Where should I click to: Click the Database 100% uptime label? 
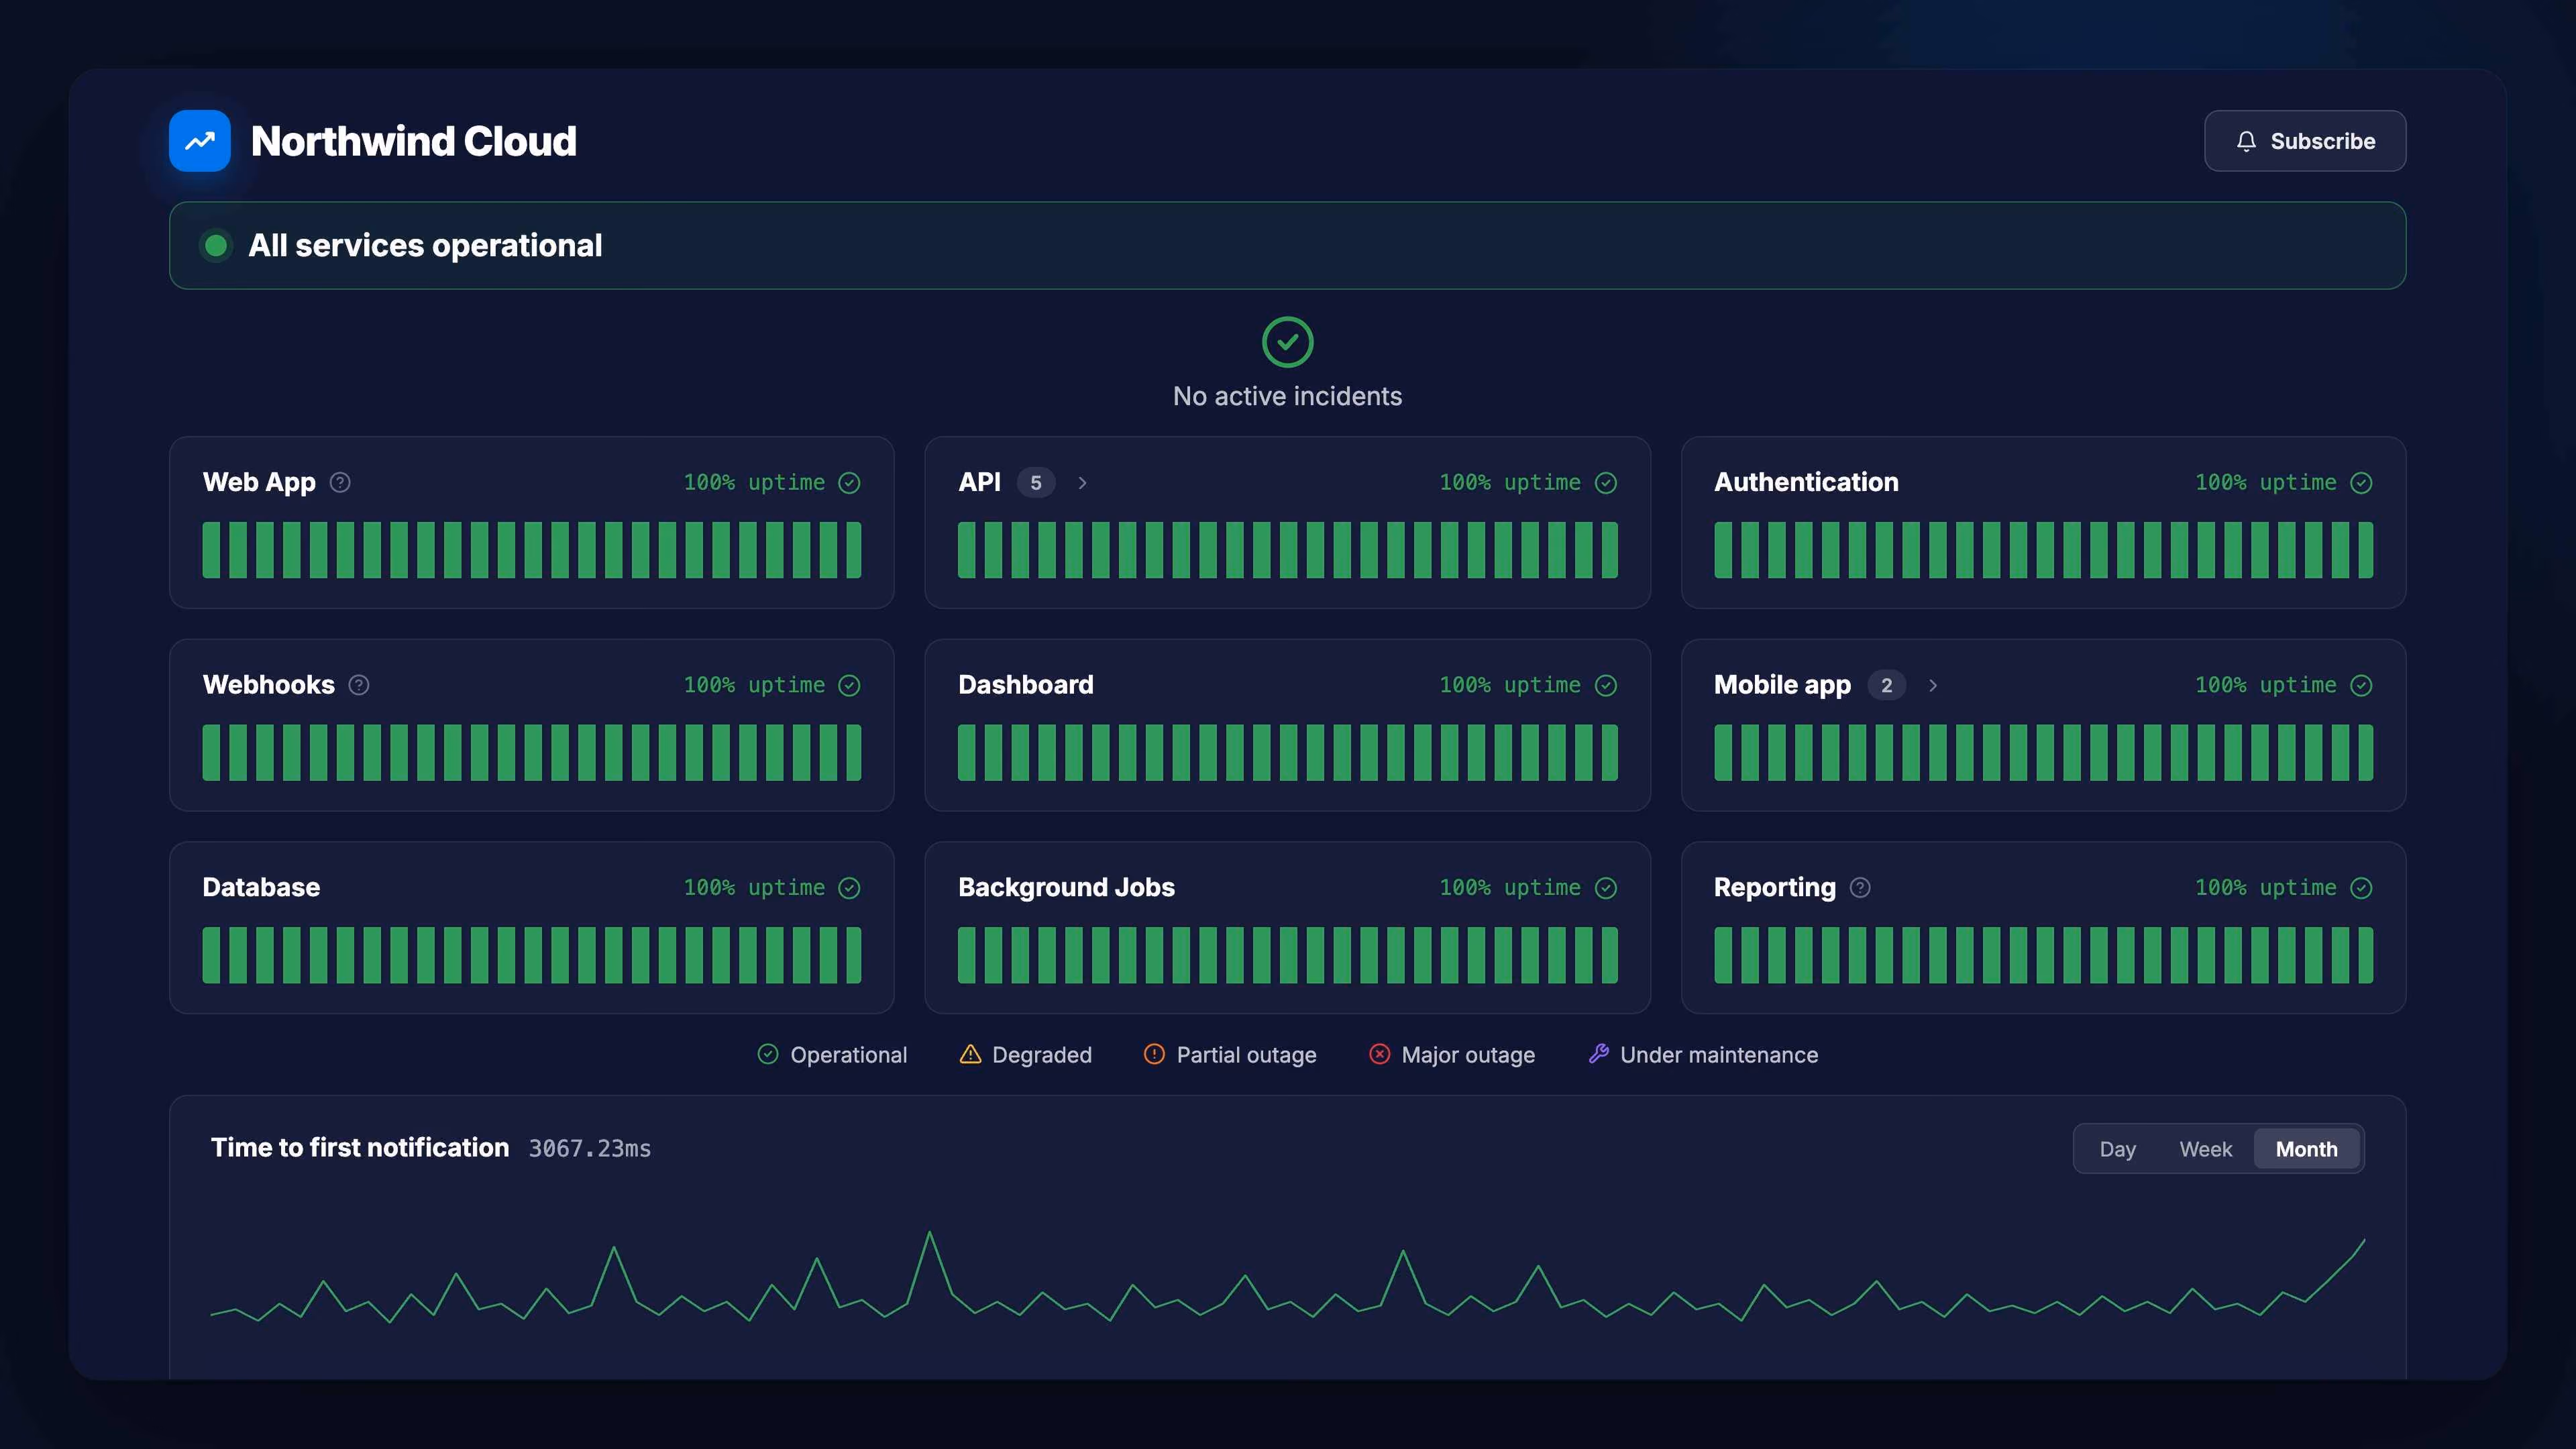(754, 888)
